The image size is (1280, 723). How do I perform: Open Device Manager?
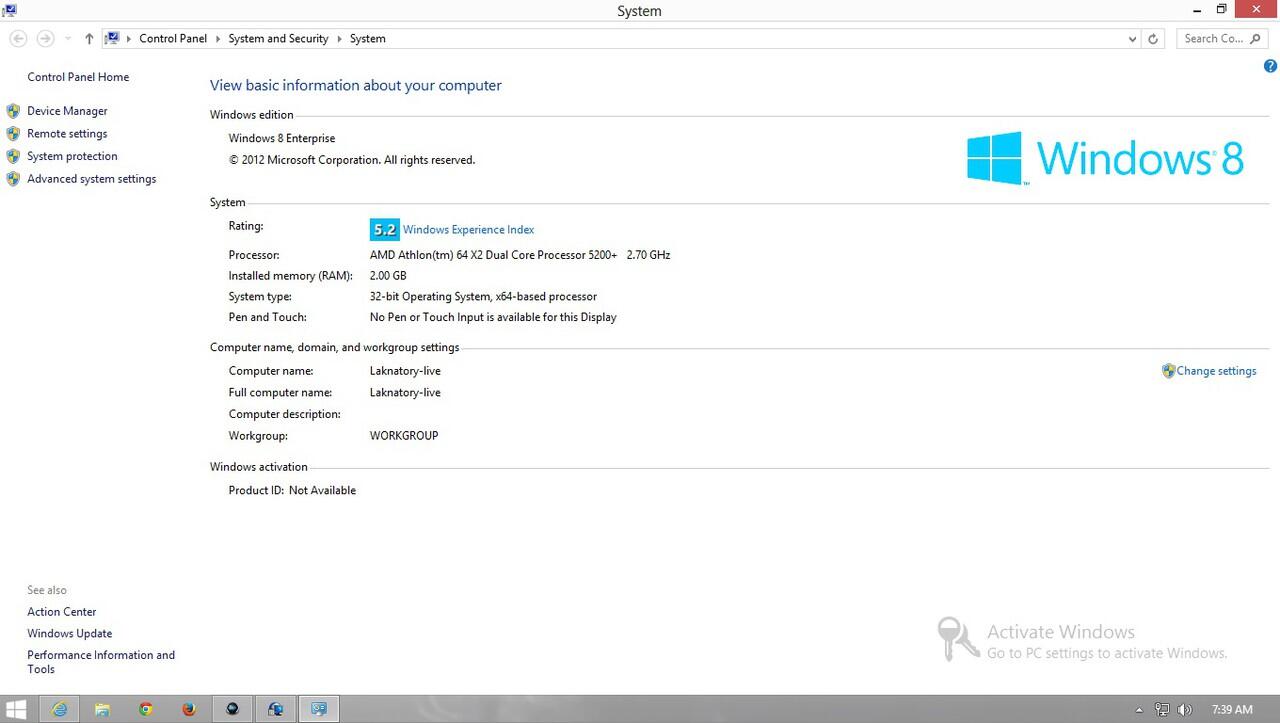tap(67, 111)
